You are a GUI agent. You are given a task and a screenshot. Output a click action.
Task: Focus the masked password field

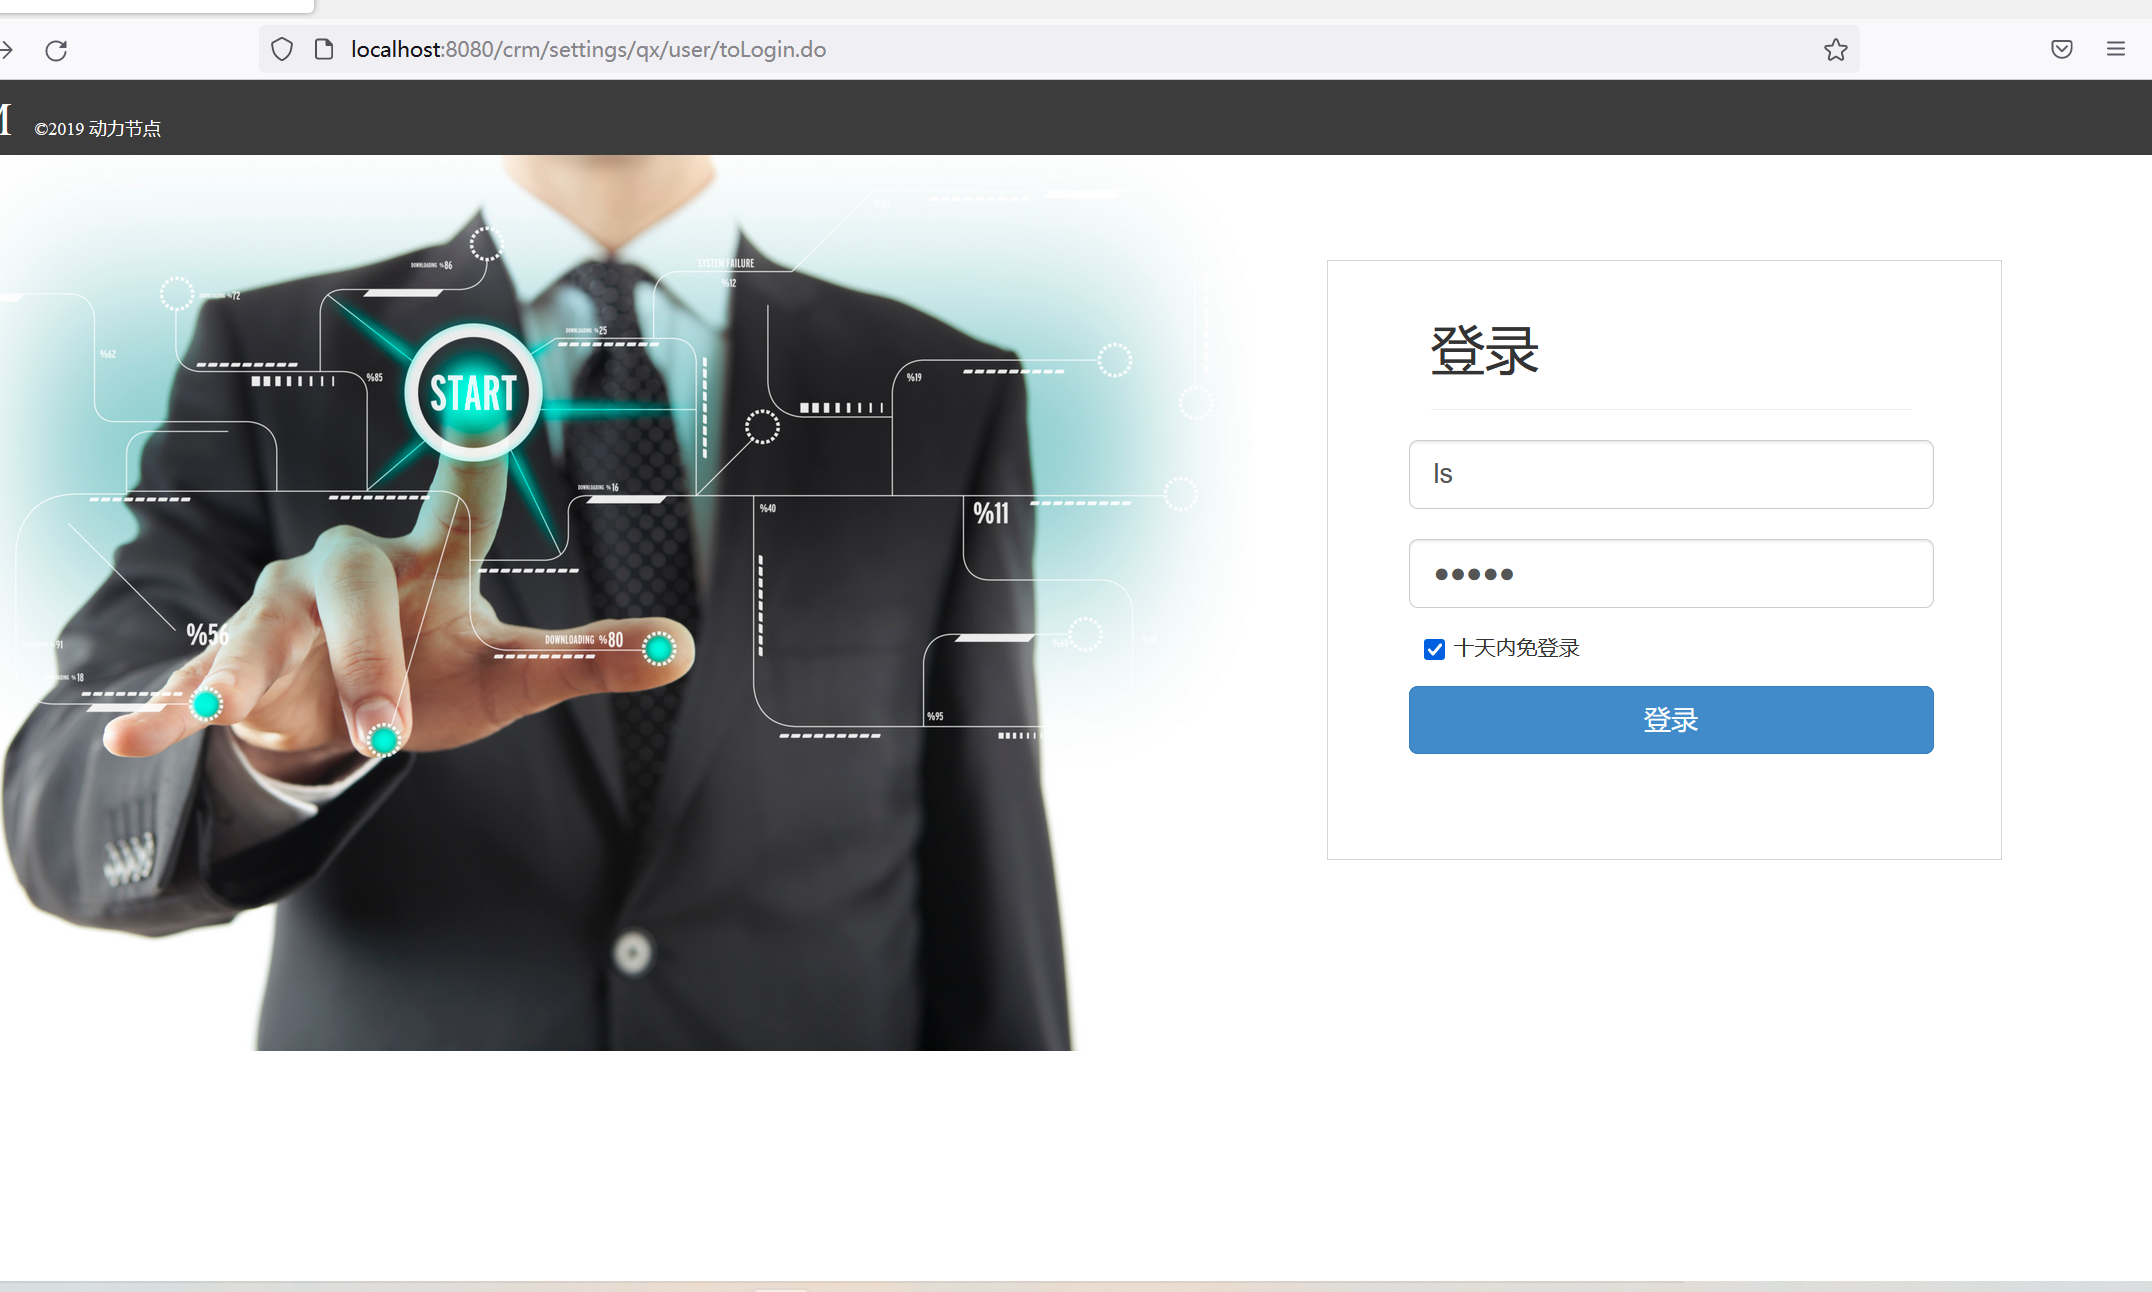[1670, 573]
